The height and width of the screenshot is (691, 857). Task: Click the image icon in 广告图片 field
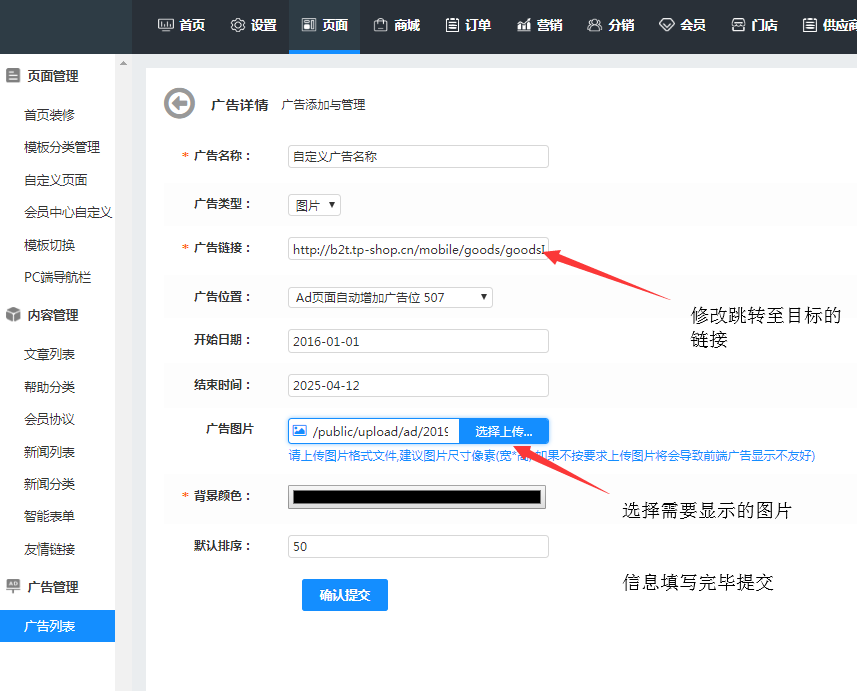tap(299, 431)
